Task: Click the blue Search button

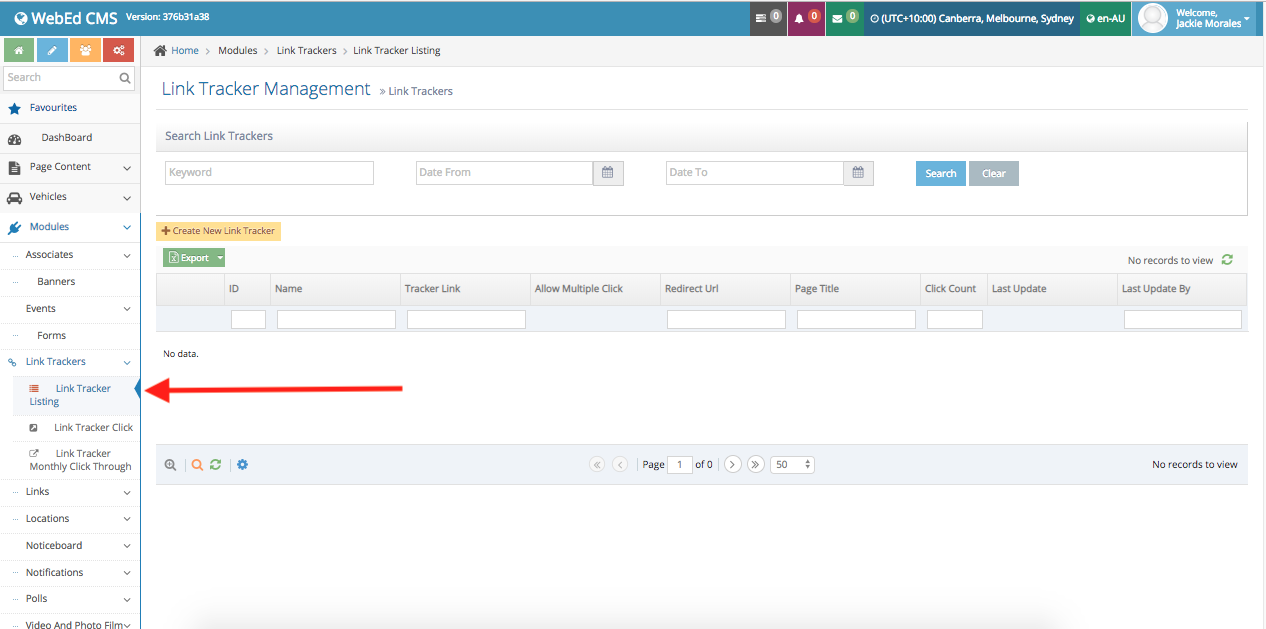Action: point(940,173)
